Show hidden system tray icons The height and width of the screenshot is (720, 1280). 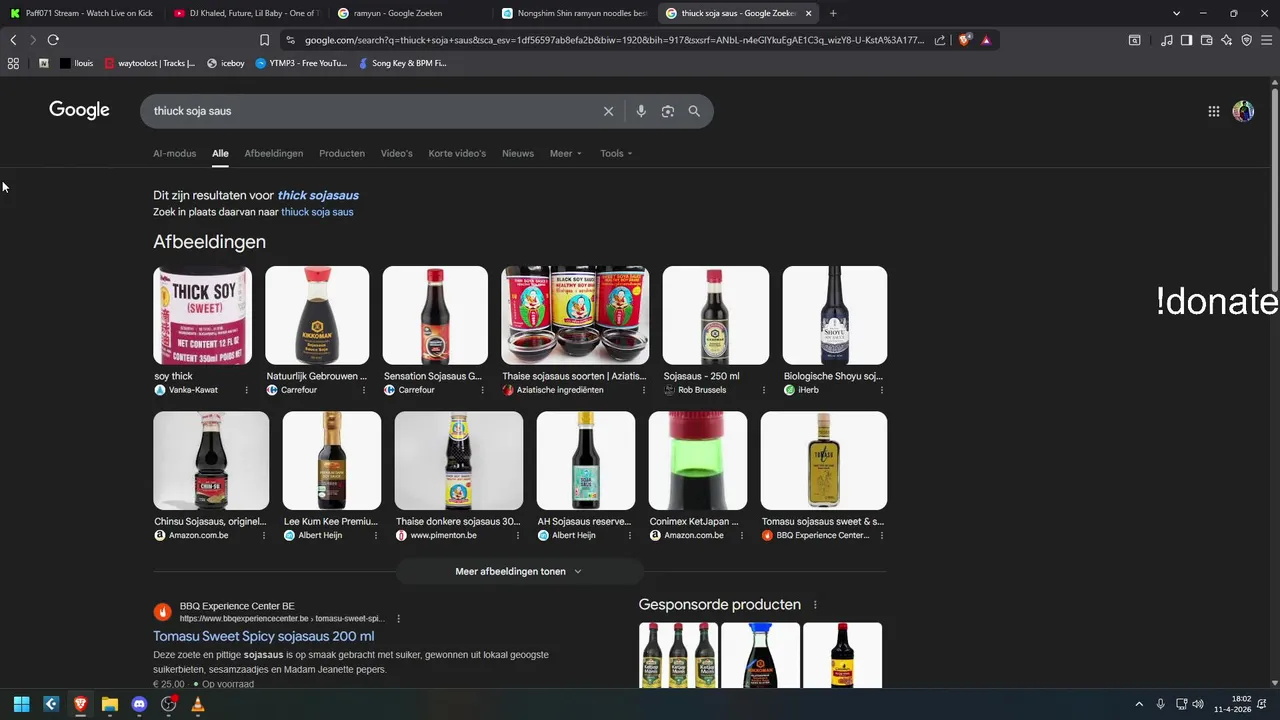pos(1138,704)
